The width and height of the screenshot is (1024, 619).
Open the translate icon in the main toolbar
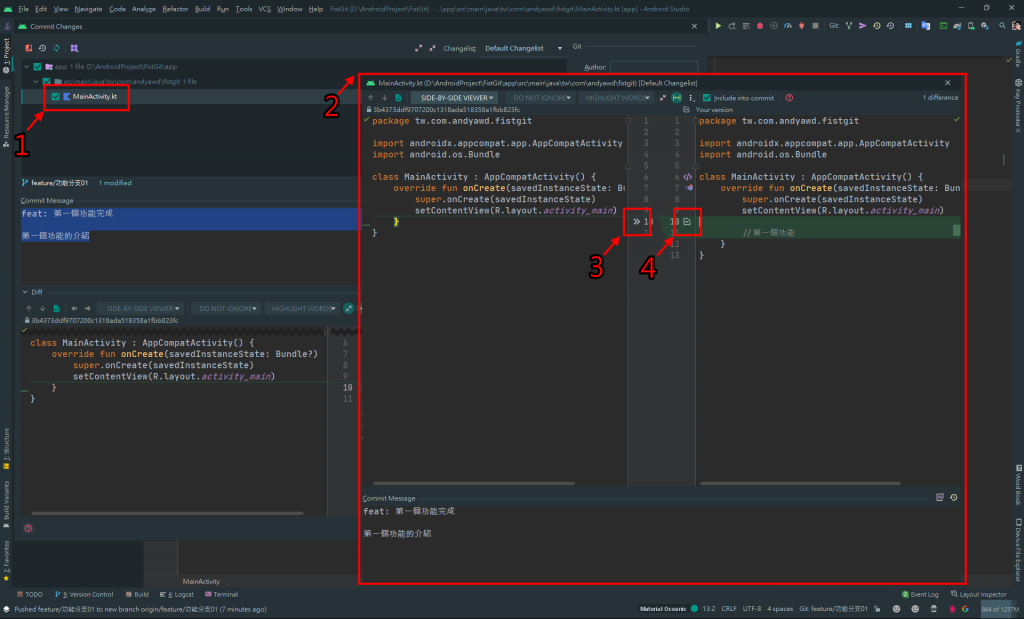pyautogui.click(x=925, y=26)
